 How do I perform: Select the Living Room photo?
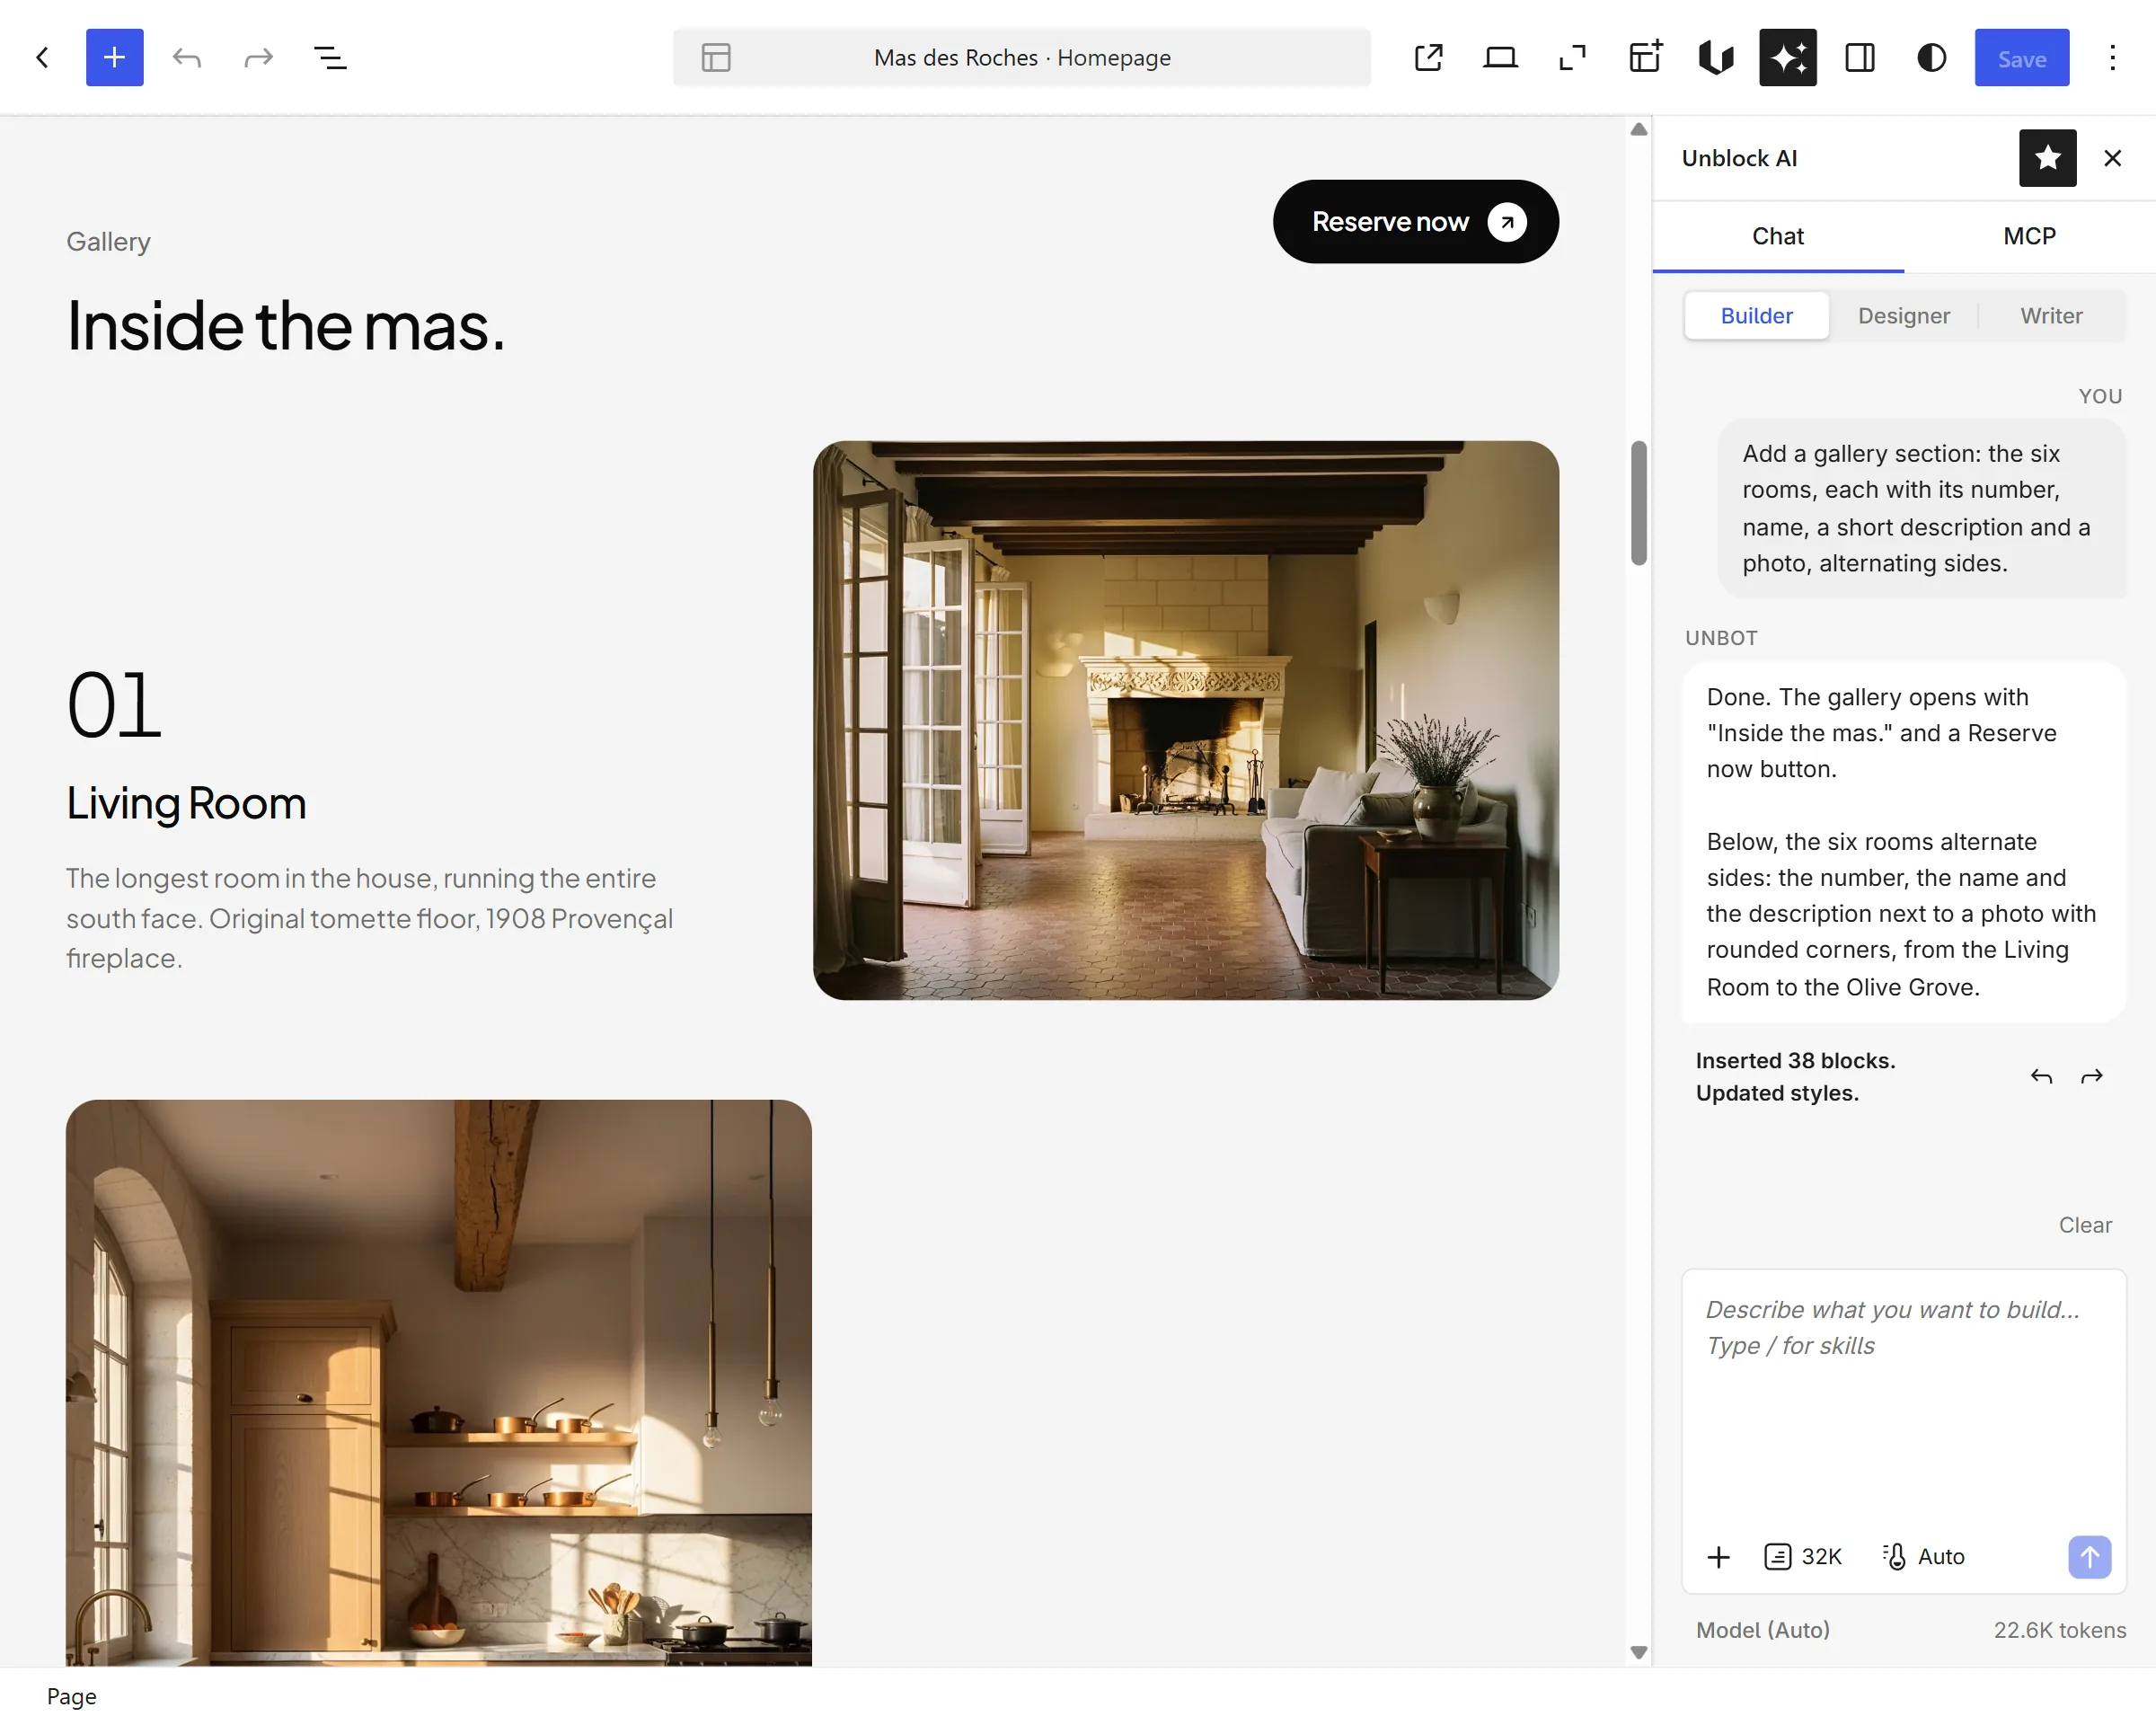pyautogui.click(x=1186, y=720)
